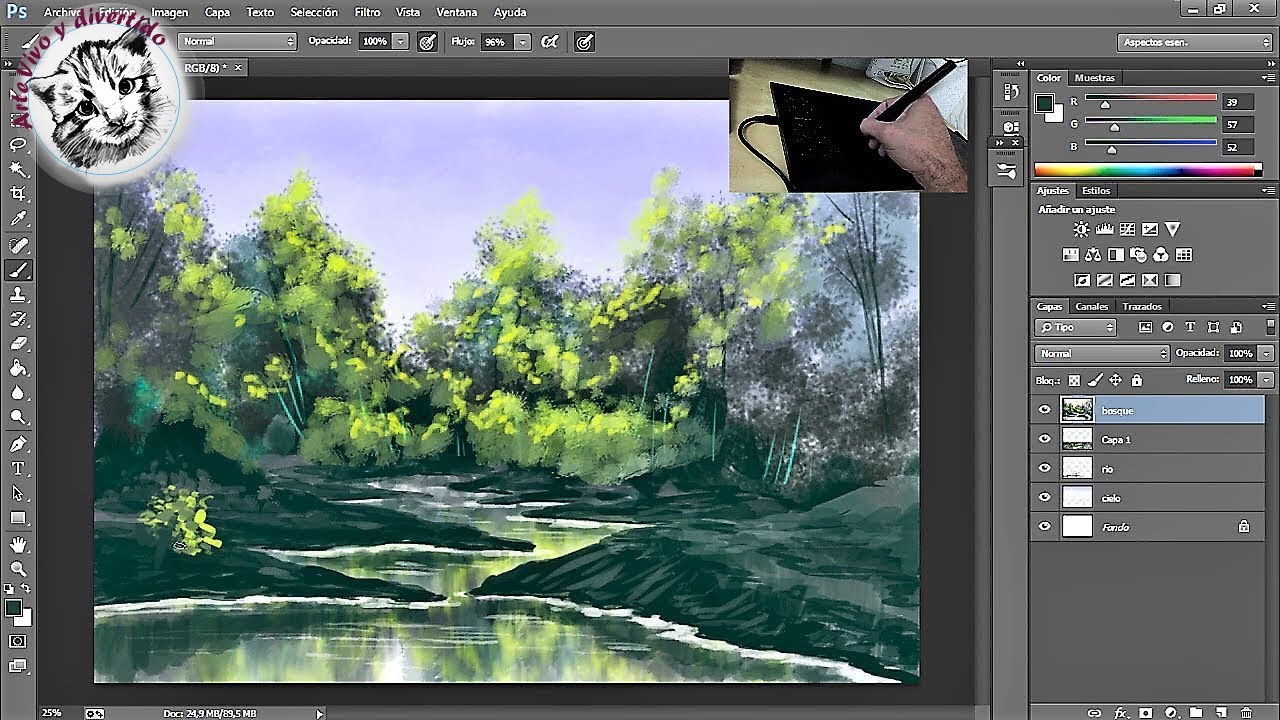
Task: Open layer Opacidad dropdown arrow
Action: coord(1267,353)
